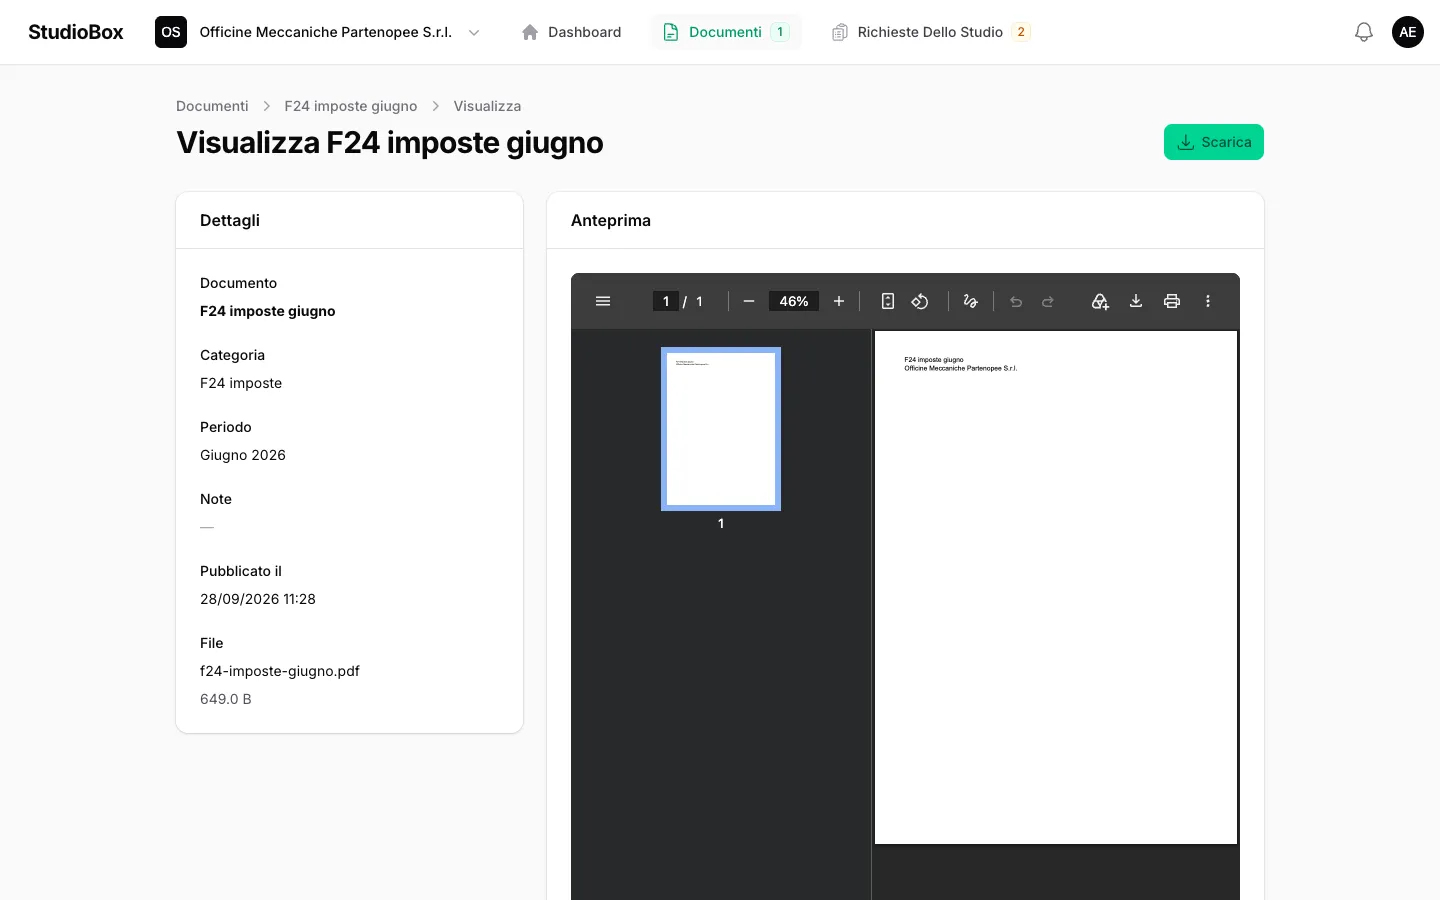The width and height of the screenshot is (1440, 900).
Task: Select the draw annotation tool
Action: click(x=970, y=301)
